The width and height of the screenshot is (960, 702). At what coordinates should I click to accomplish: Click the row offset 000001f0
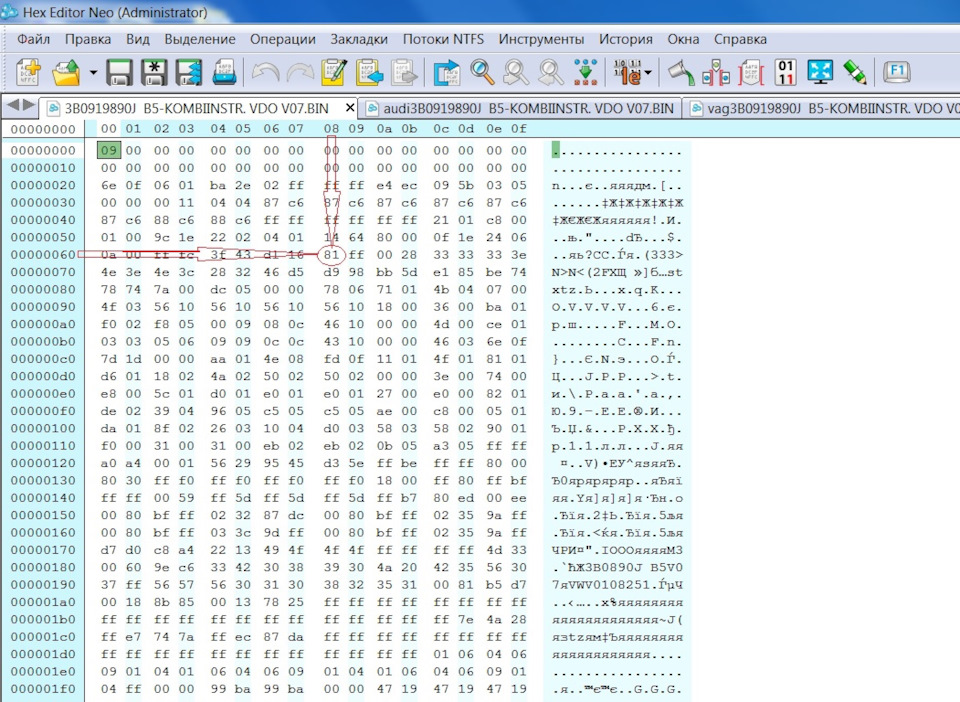[x=43, y=689]
